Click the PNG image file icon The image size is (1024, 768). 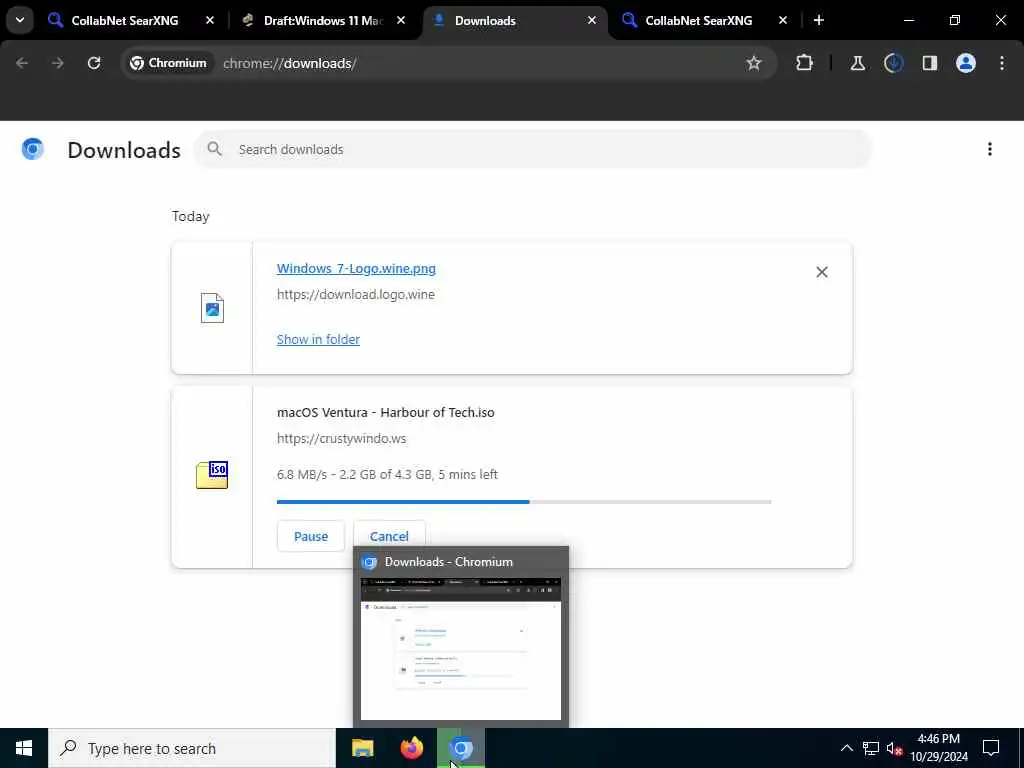(212, 308)
